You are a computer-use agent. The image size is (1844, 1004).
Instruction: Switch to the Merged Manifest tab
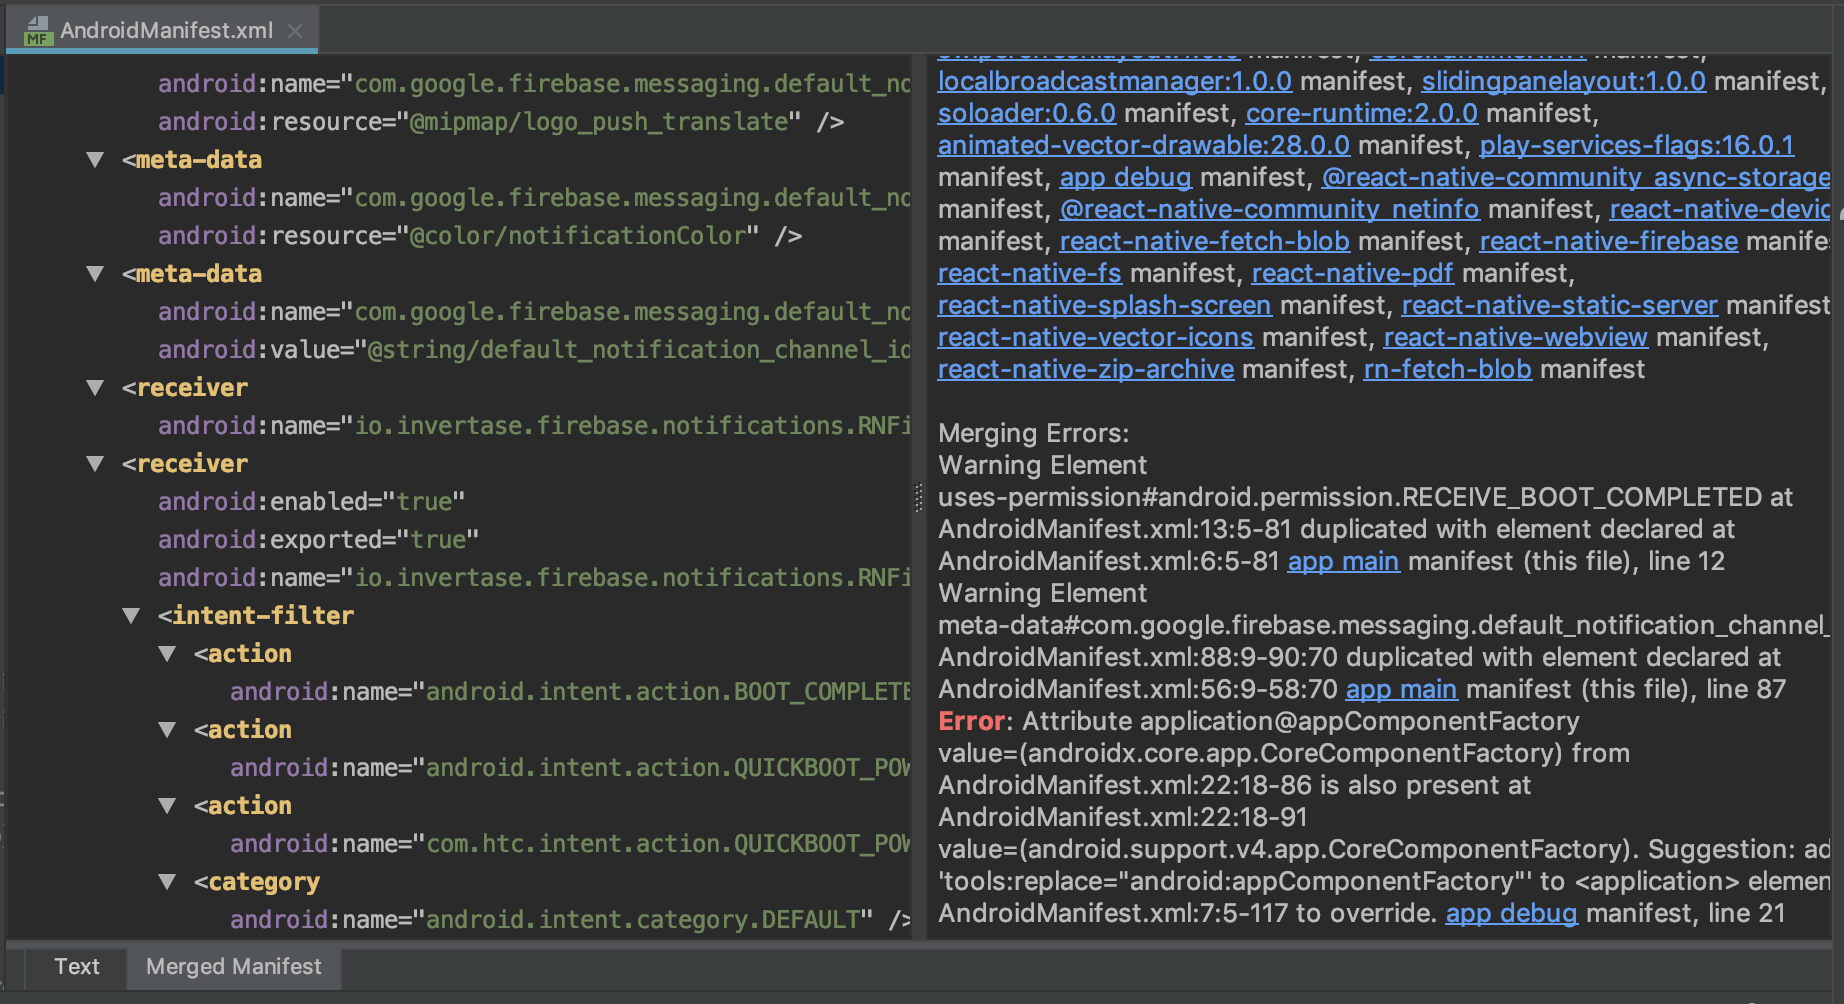point(233,966)
